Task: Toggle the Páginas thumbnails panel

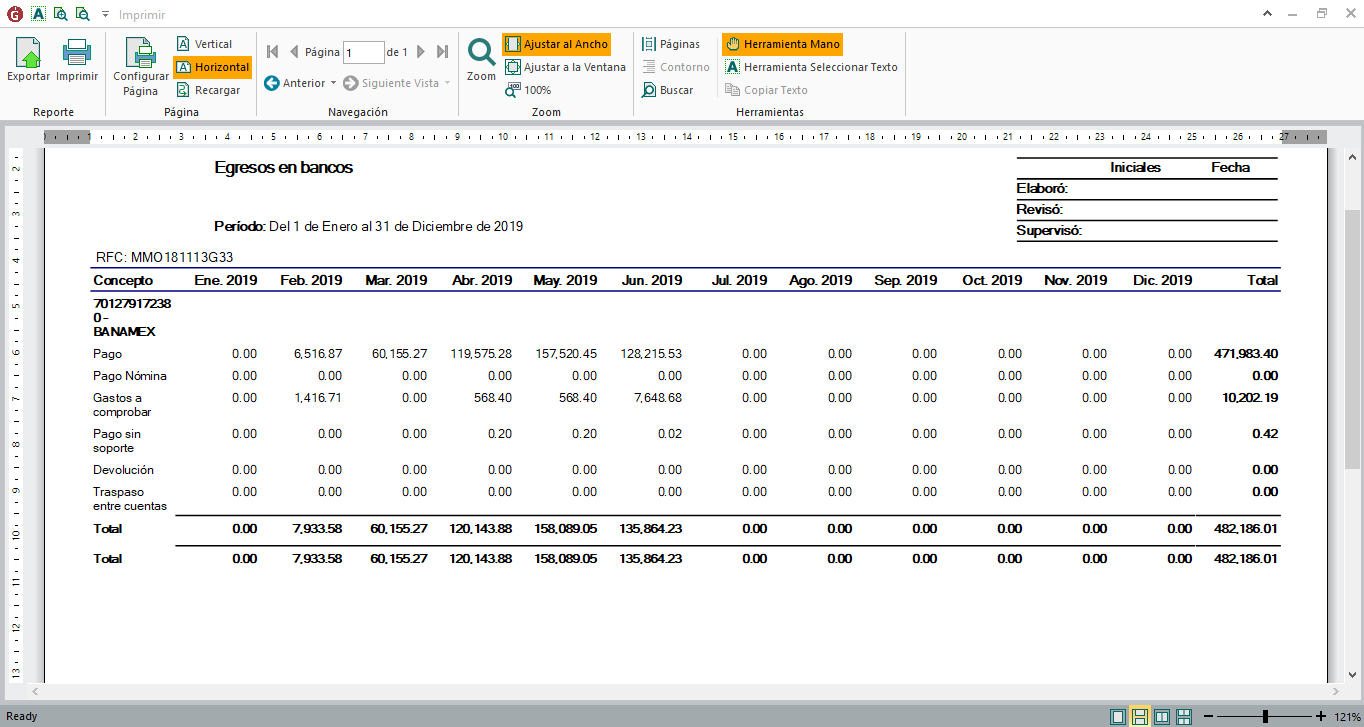Action: 671,44
